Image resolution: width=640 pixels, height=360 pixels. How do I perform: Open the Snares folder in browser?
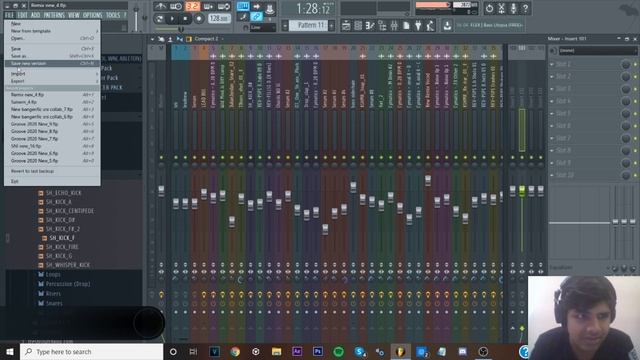(54, 303)
